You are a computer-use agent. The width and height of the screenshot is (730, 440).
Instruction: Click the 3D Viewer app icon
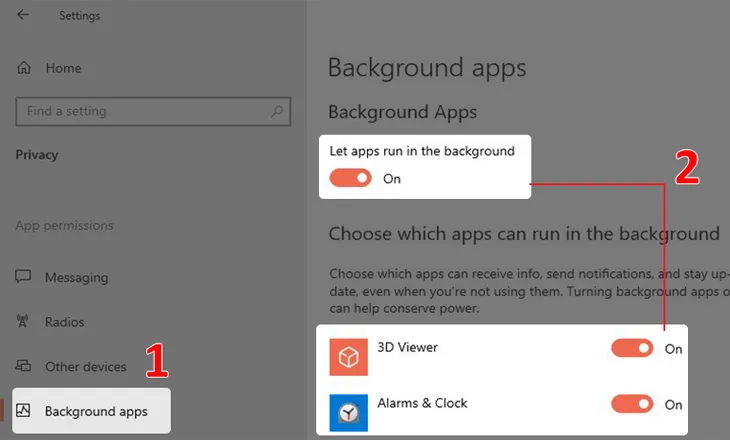coord(348,356)
